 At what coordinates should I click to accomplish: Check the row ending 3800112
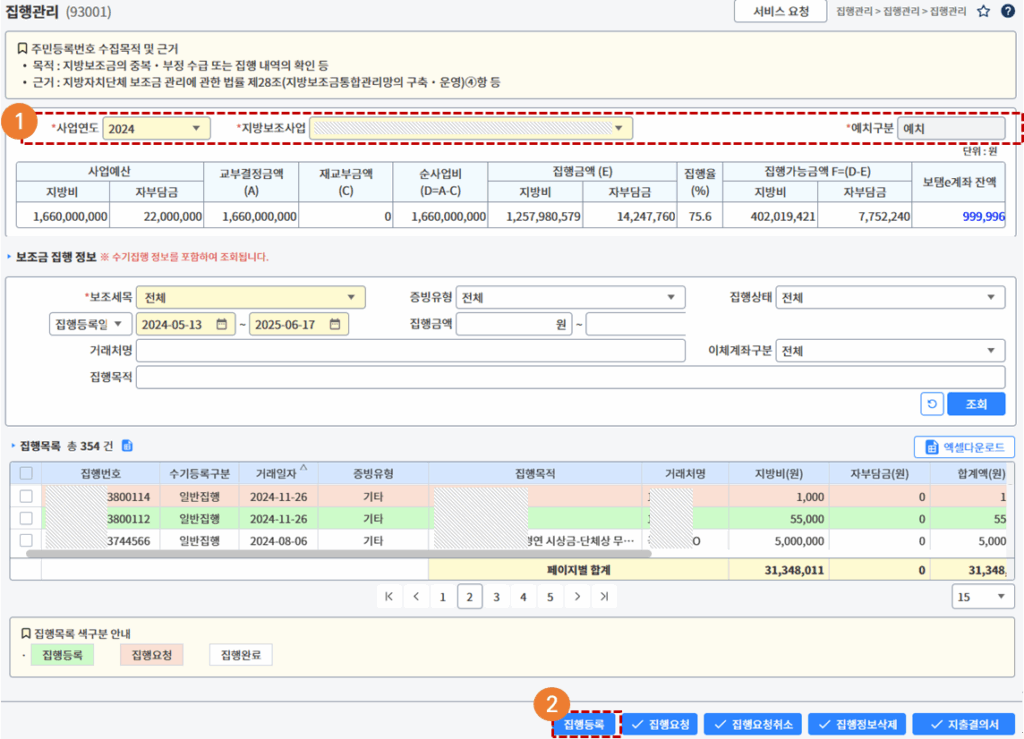click(x=26, y=518)
